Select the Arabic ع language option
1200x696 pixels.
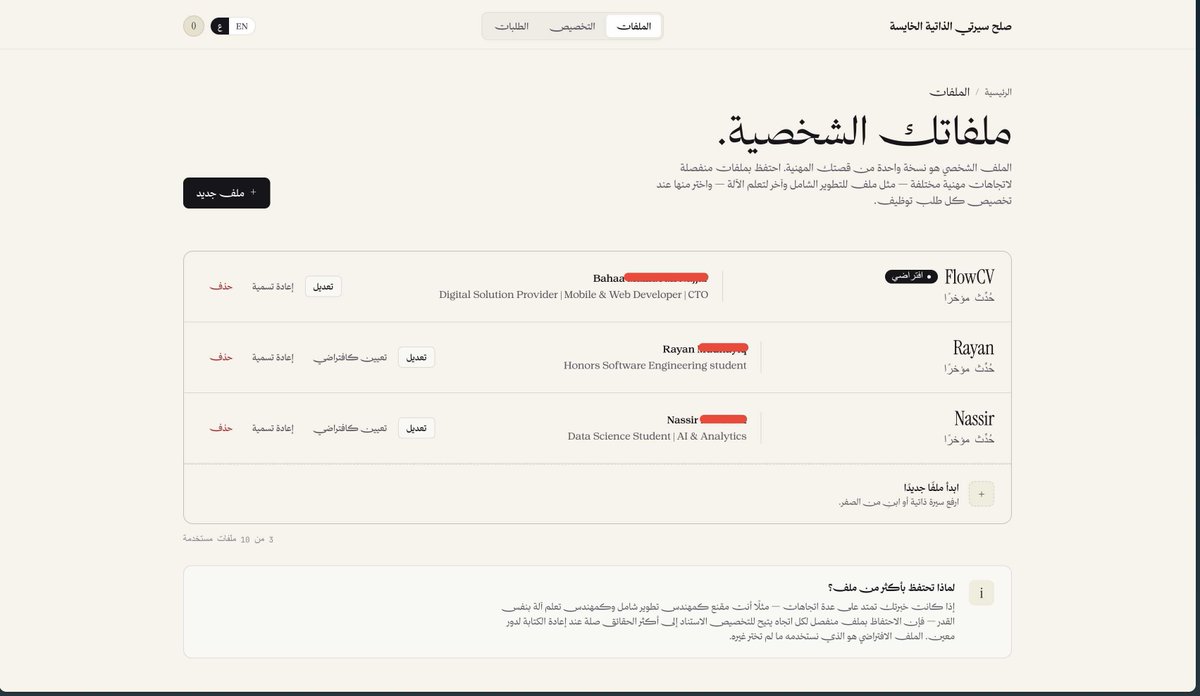click(220, 26)
